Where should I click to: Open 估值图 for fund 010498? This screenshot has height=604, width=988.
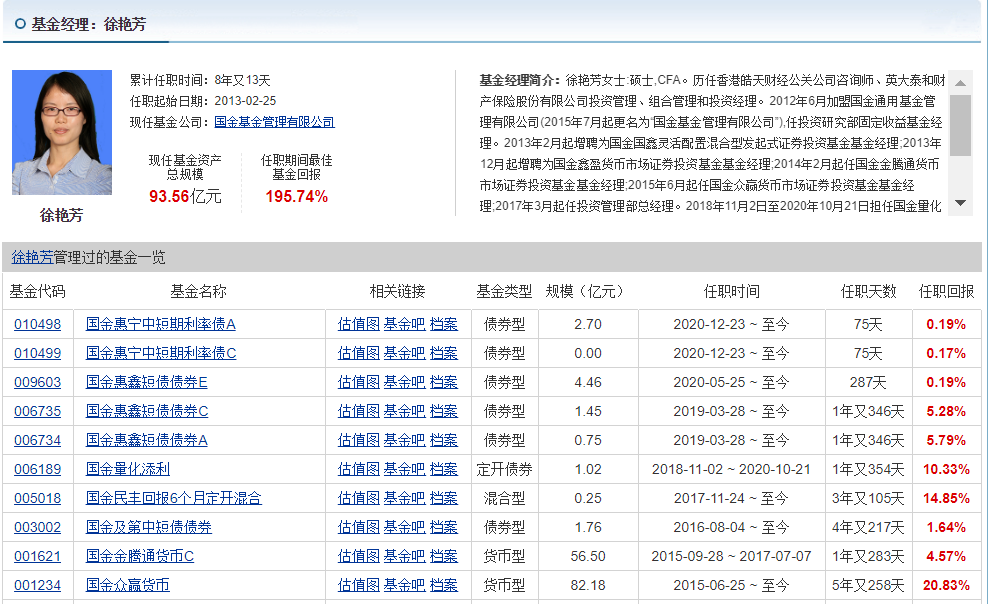(x=359, y=324)
